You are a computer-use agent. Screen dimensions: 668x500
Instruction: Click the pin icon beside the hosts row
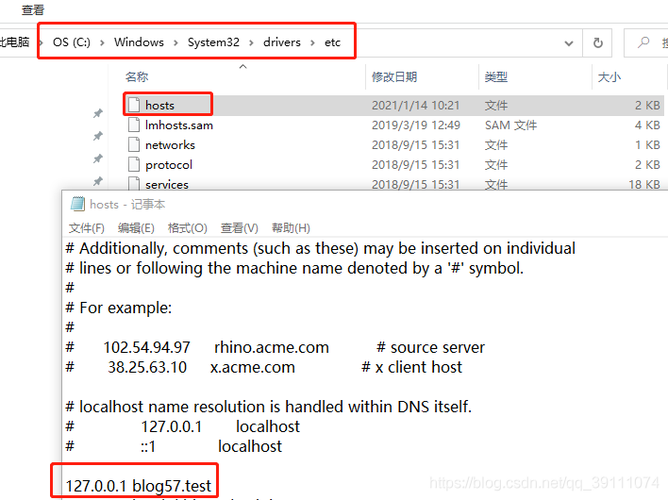click(x=98, y=113)
